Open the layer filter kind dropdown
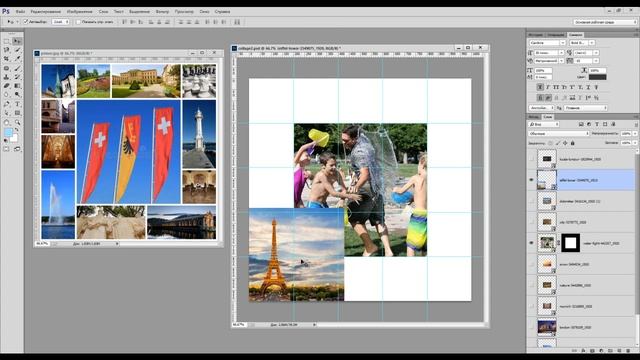The width and height of the screenshot is (640, 360). click(x=544, y=124)
